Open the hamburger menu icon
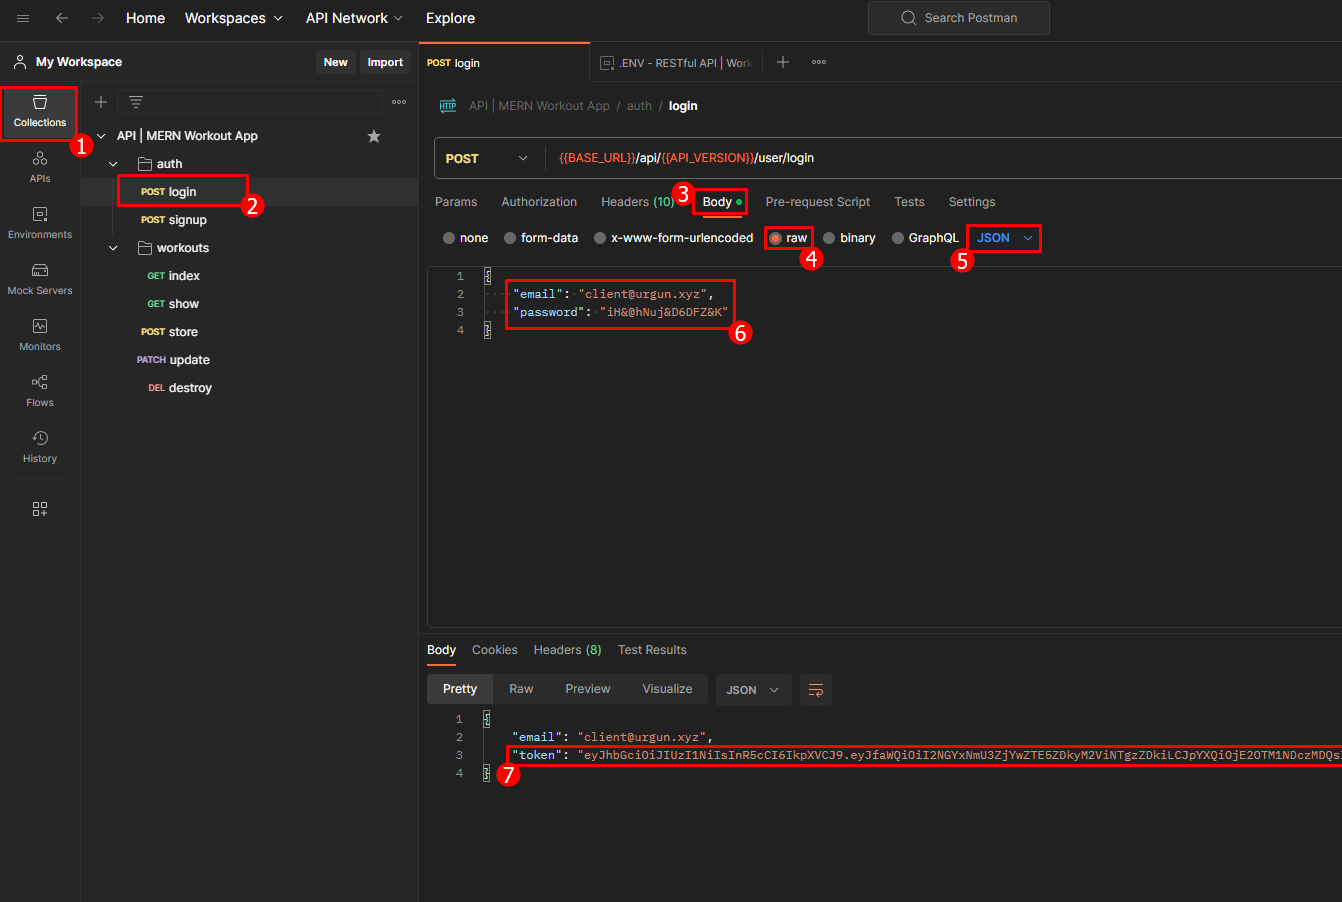 pyautogui.click(x=23, y=18)
